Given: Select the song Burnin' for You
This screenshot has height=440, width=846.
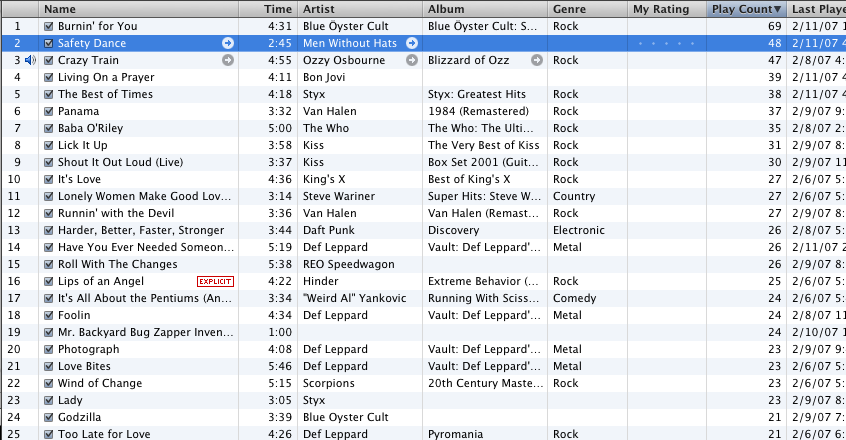Looking at the screenshot, I should pyautogui.click(x=98, y=26).
